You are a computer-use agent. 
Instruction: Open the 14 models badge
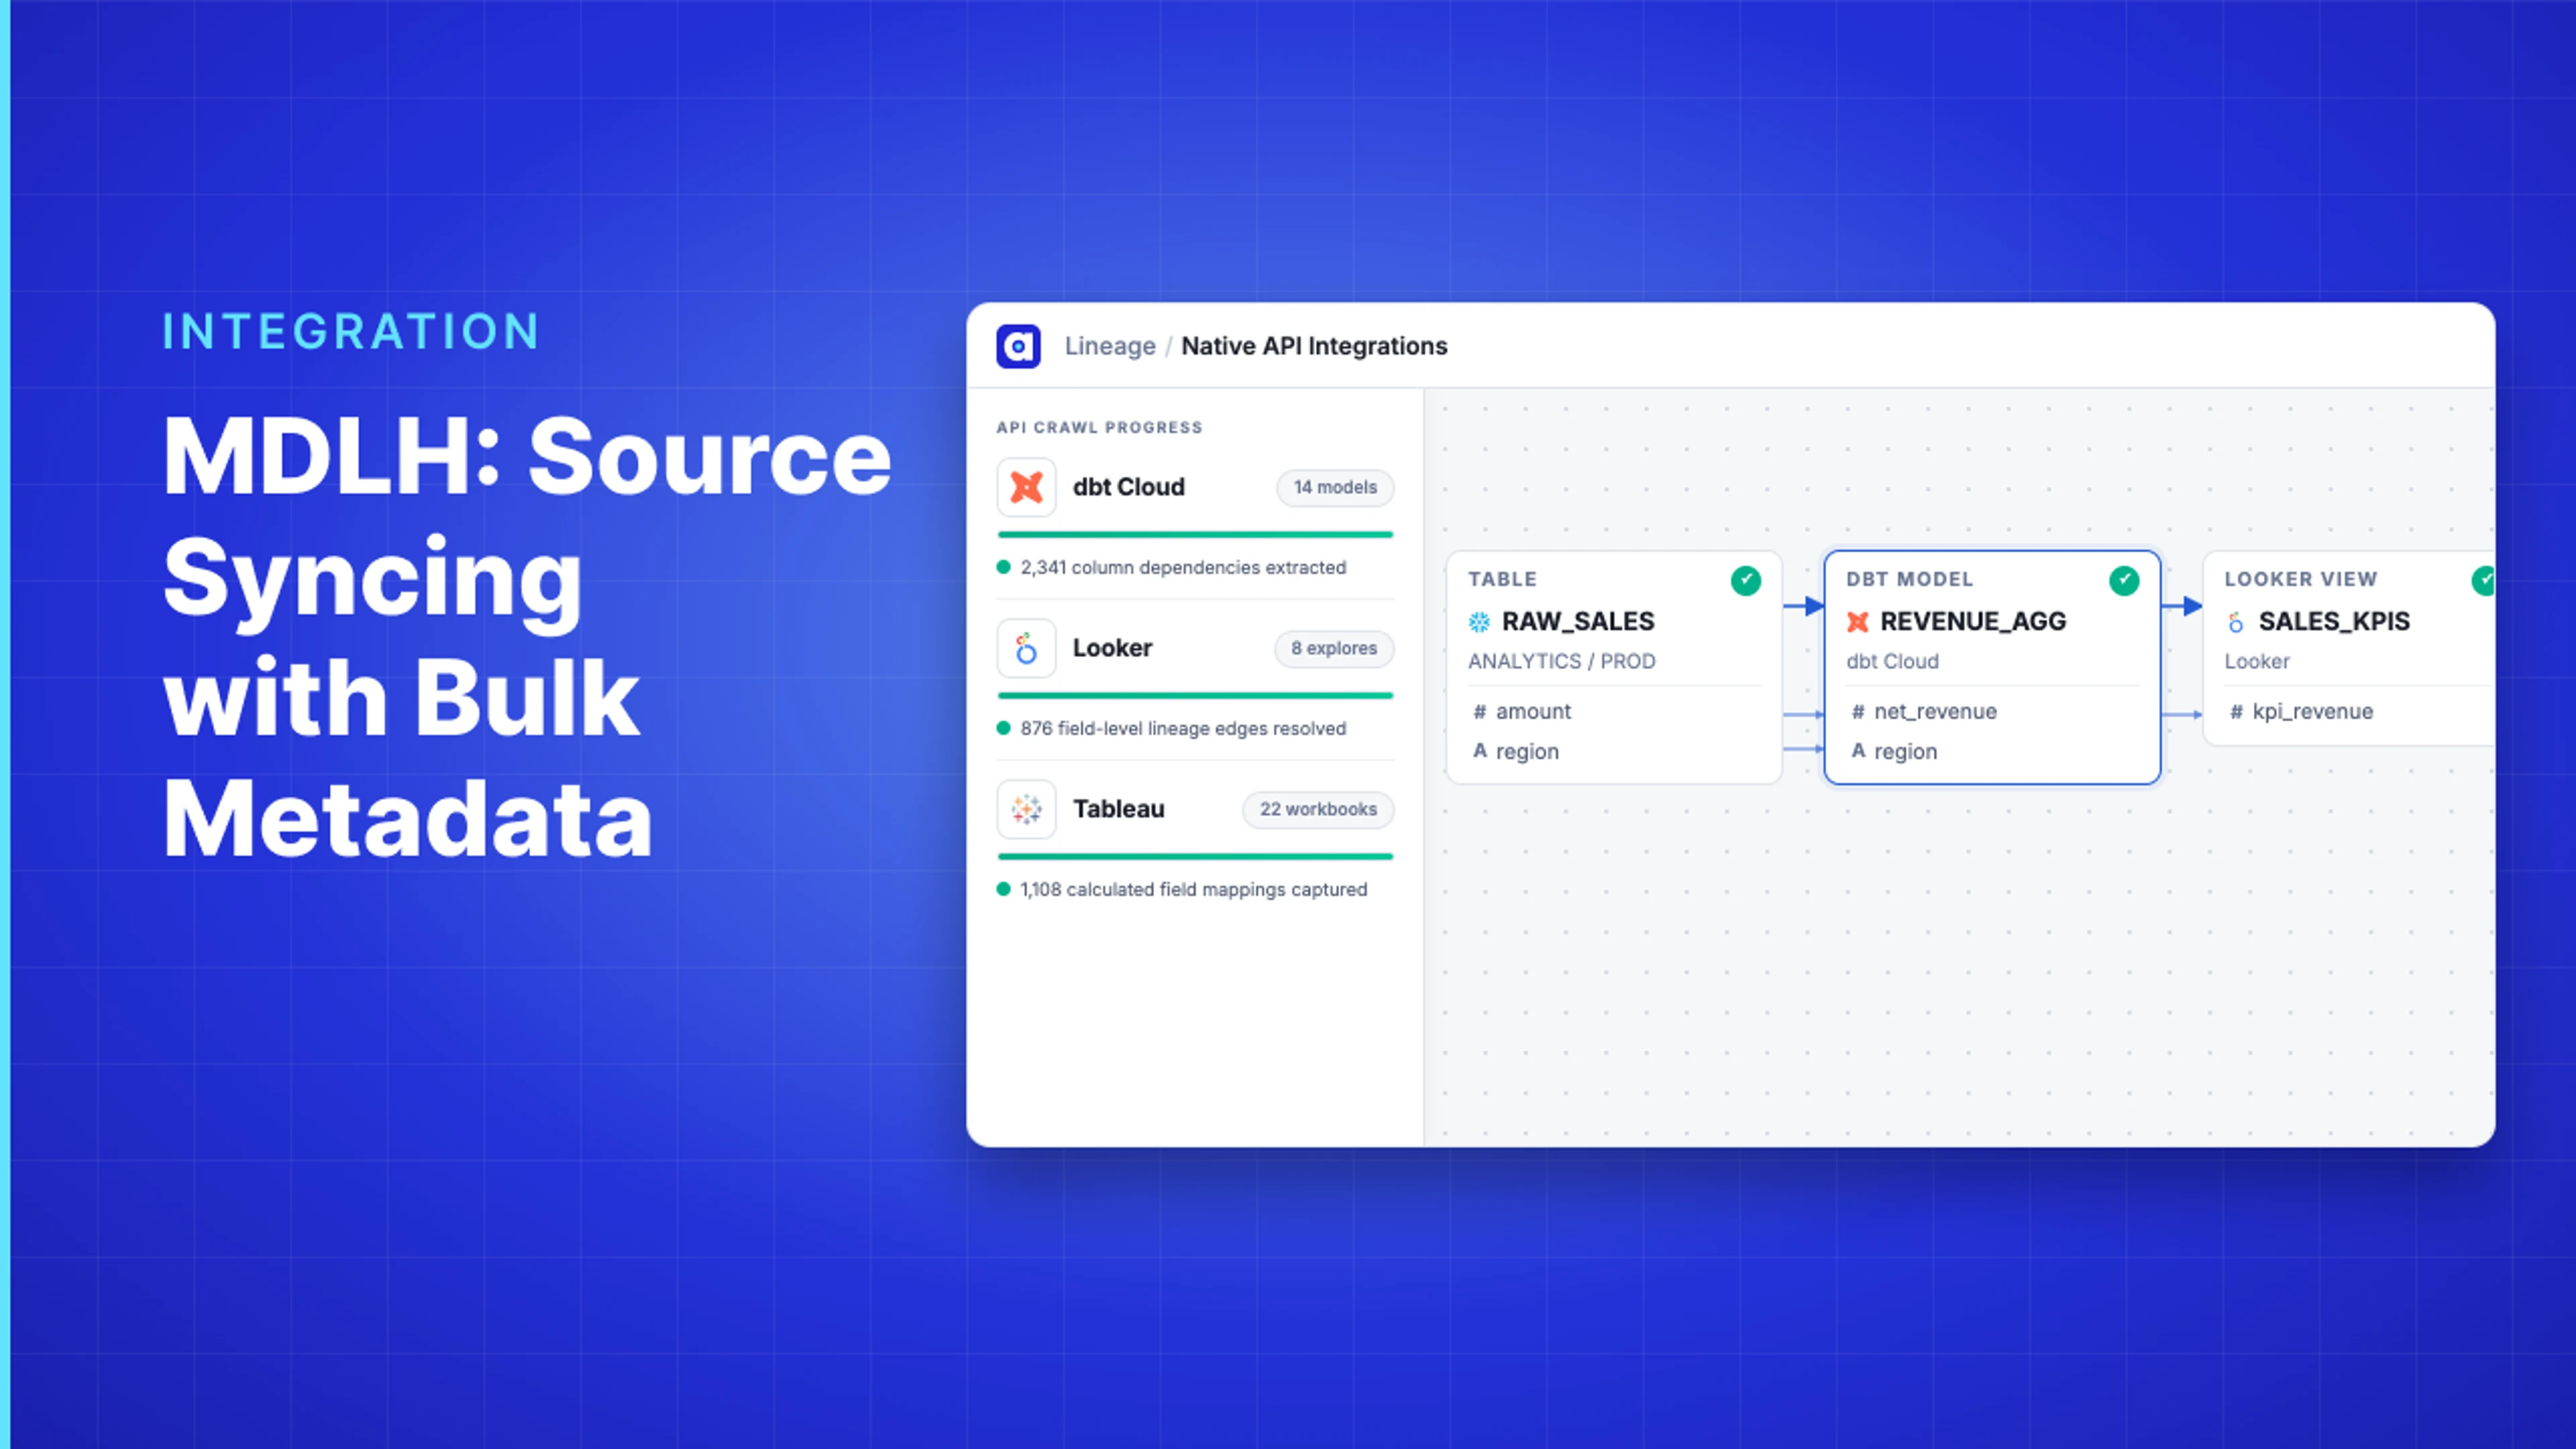[x=1335, y=487]
